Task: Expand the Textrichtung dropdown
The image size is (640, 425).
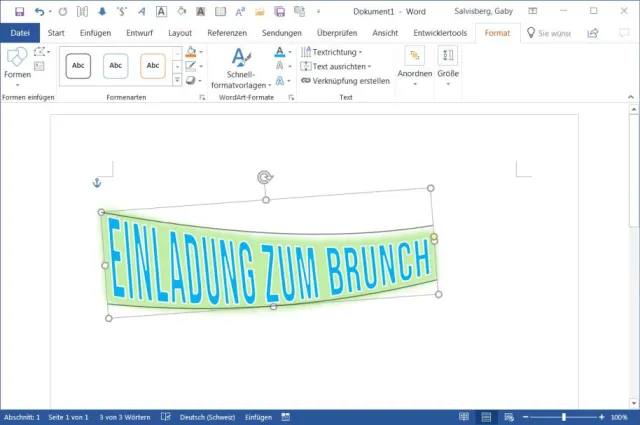Action: click(x=337, y=51)
